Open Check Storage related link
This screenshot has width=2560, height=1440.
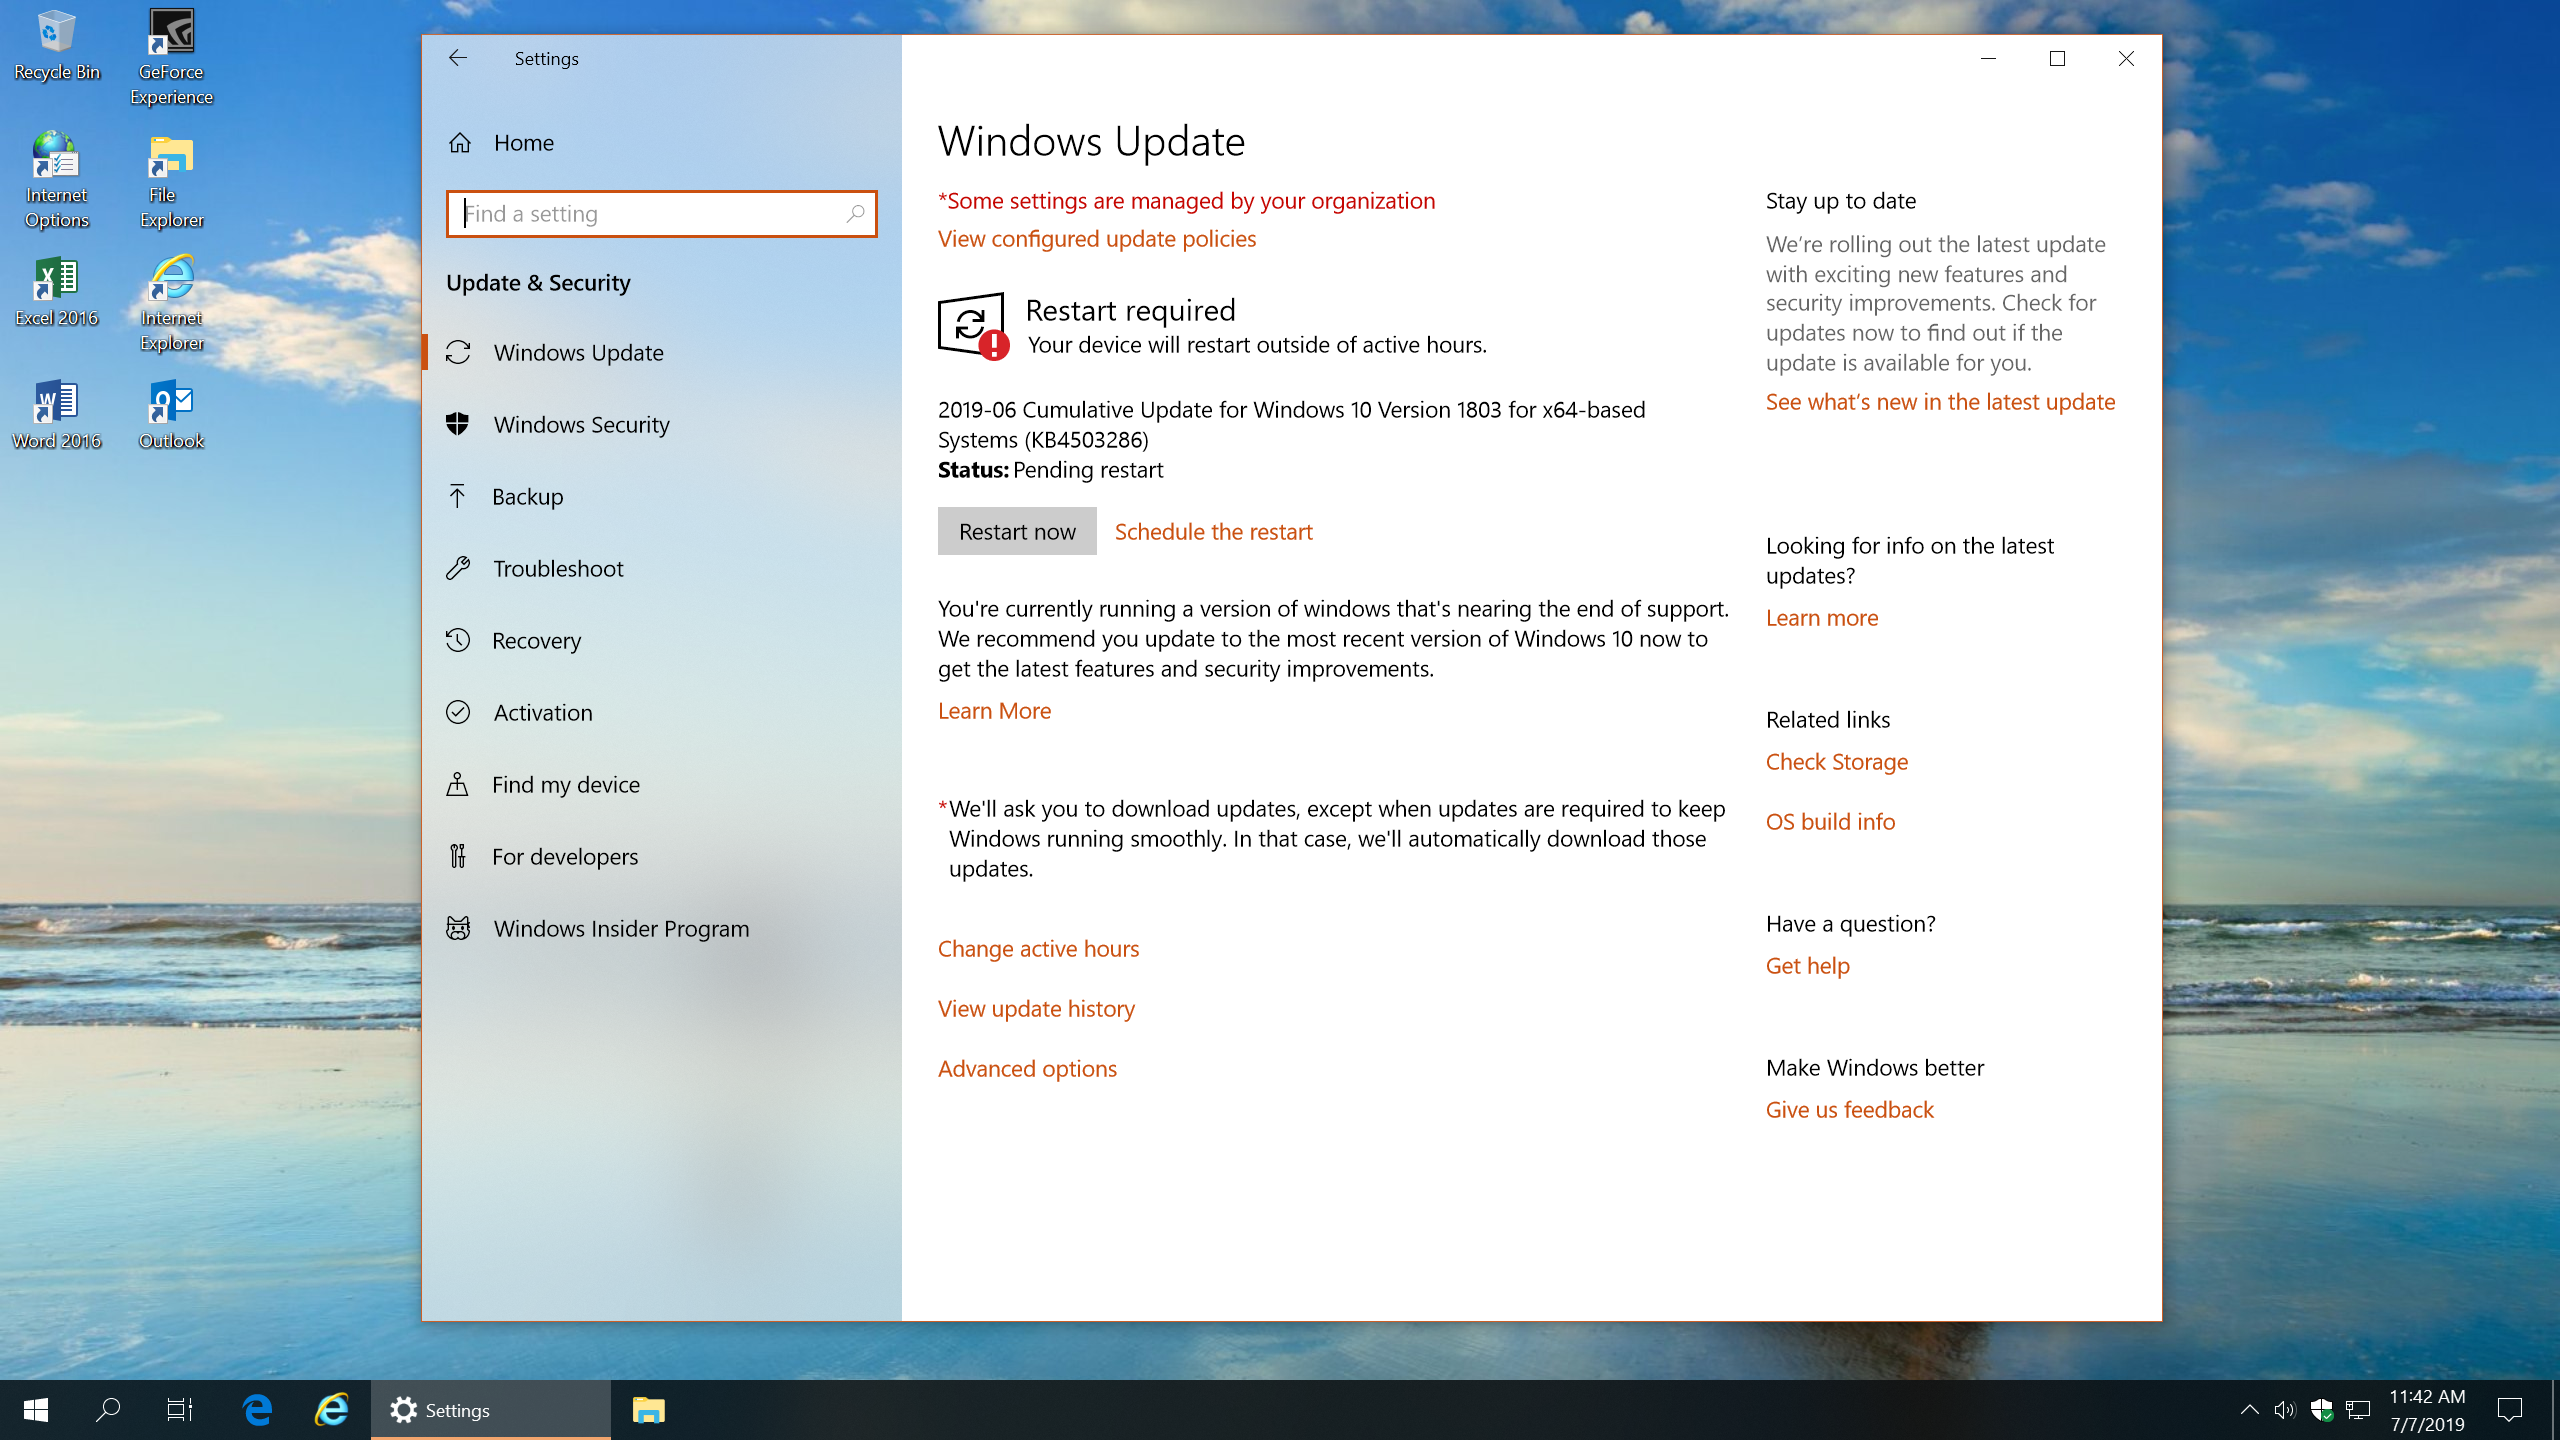point(1837,762)
